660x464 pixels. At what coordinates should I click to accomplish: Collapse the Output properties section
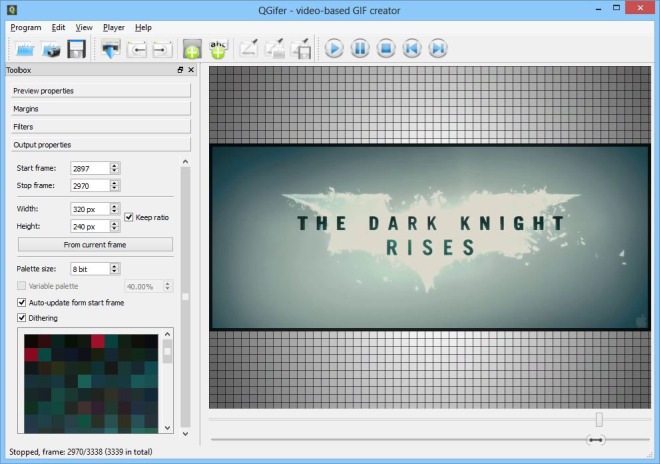[x=101, y=145]
